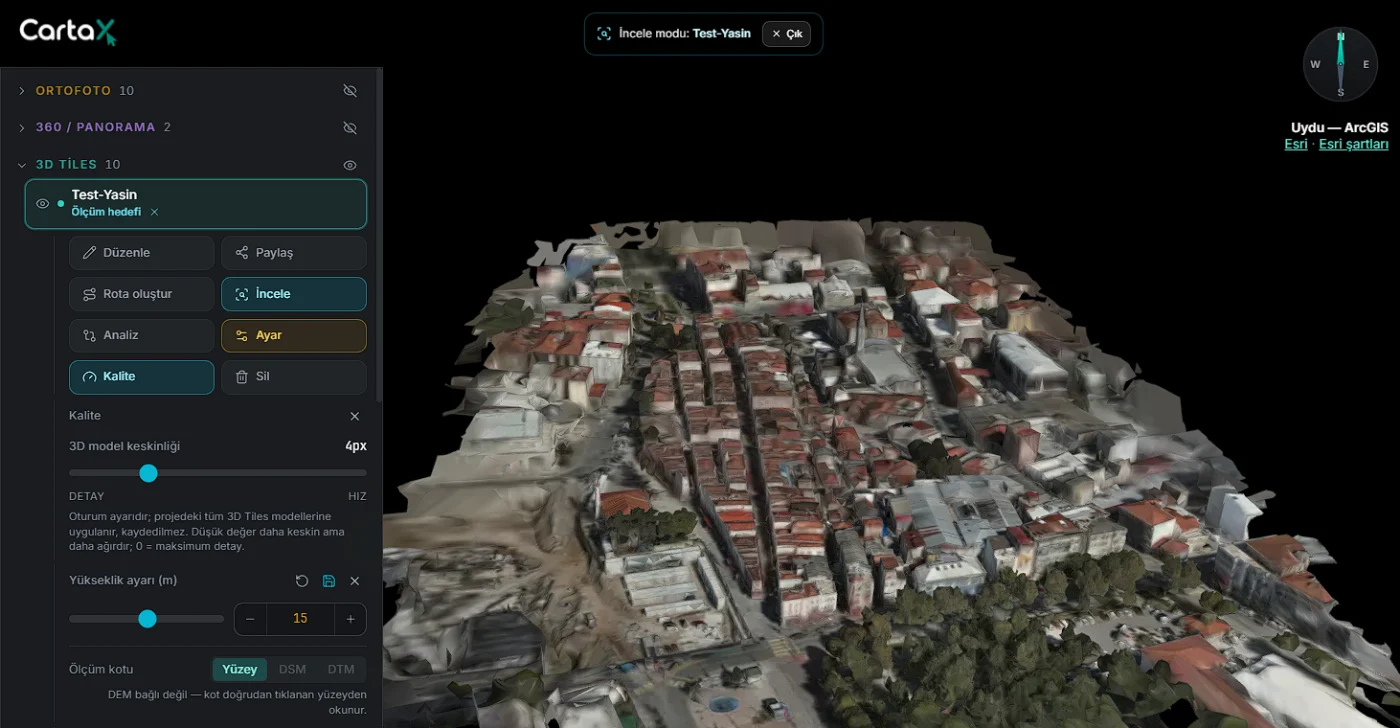Toggle 360 / PANORAMA group visibility
1400x728 pixels.
(350, 128)
